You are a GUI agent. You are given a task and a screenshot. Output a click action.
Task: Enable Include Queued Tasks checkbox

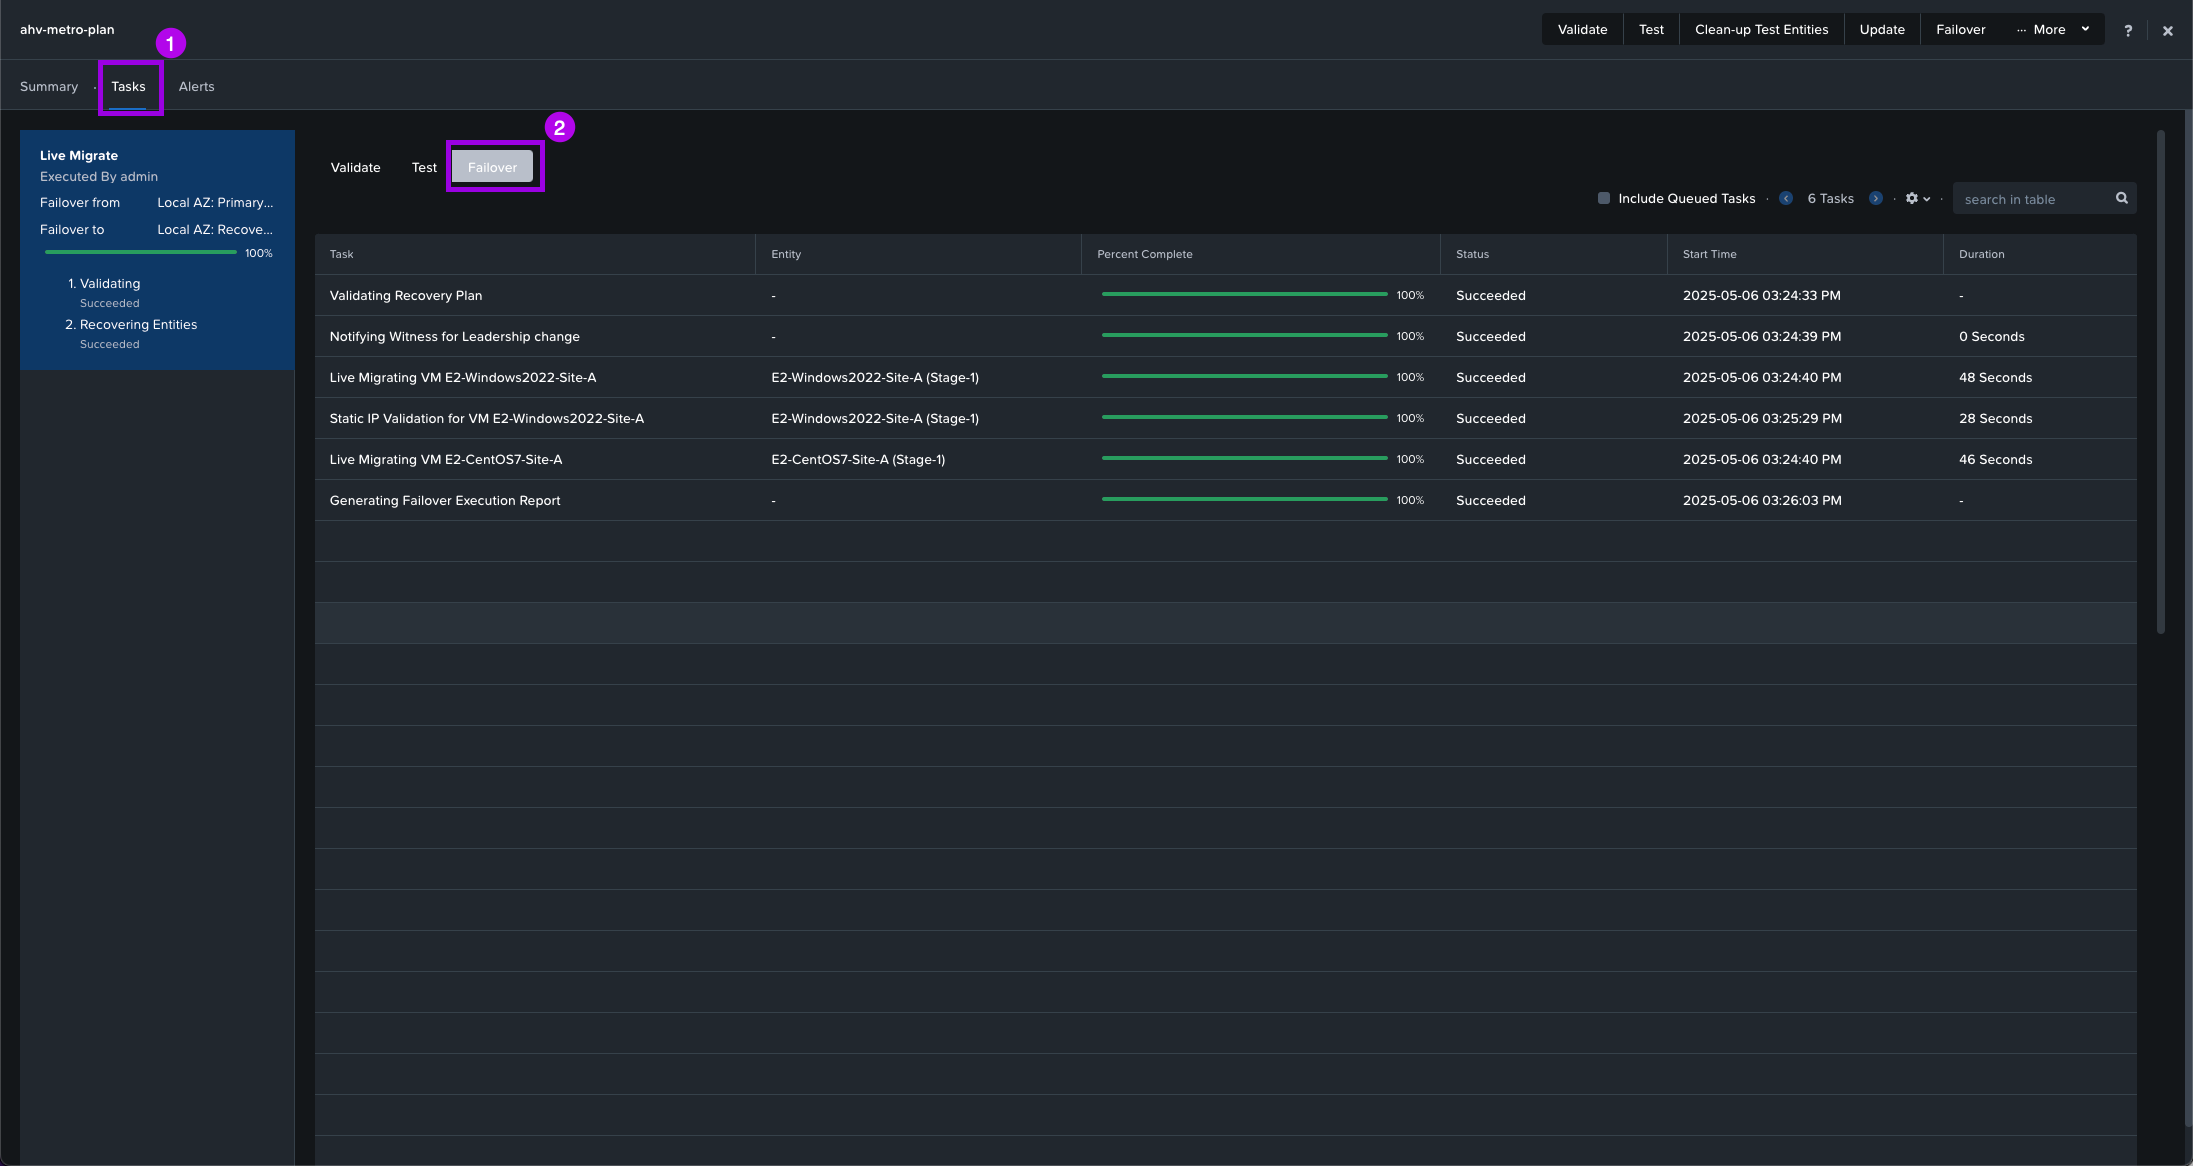(x=1604, y=198)
